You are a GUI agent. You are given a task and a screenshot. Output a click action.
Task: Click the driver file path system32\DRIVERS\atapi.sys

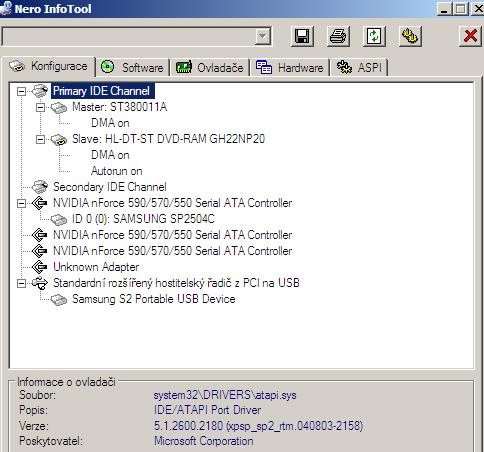pos(225,395)
